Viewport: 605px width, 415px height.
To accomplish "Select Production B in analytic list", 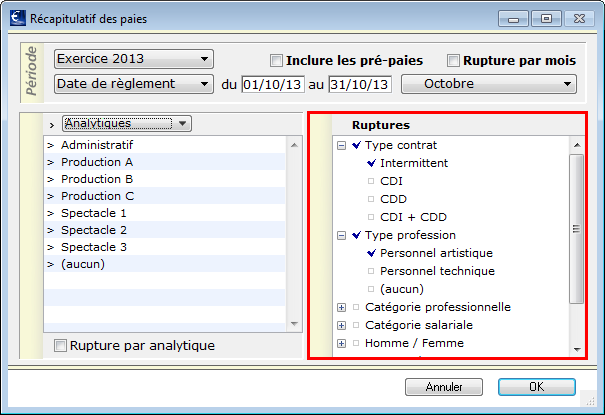I will tap(165, 179).
